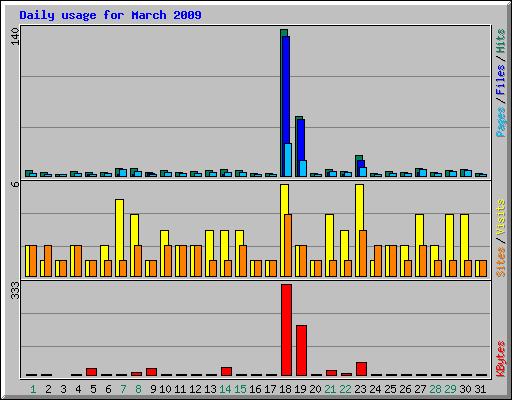Click the red KBytes bar for day 18

(286, 330)
